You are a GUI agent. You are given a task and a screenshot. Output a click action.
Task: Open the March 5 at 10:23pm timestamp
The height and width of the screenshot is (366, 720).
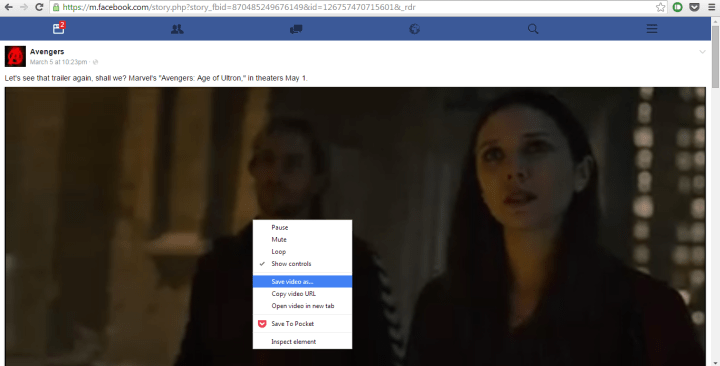(x=58, y=62)
